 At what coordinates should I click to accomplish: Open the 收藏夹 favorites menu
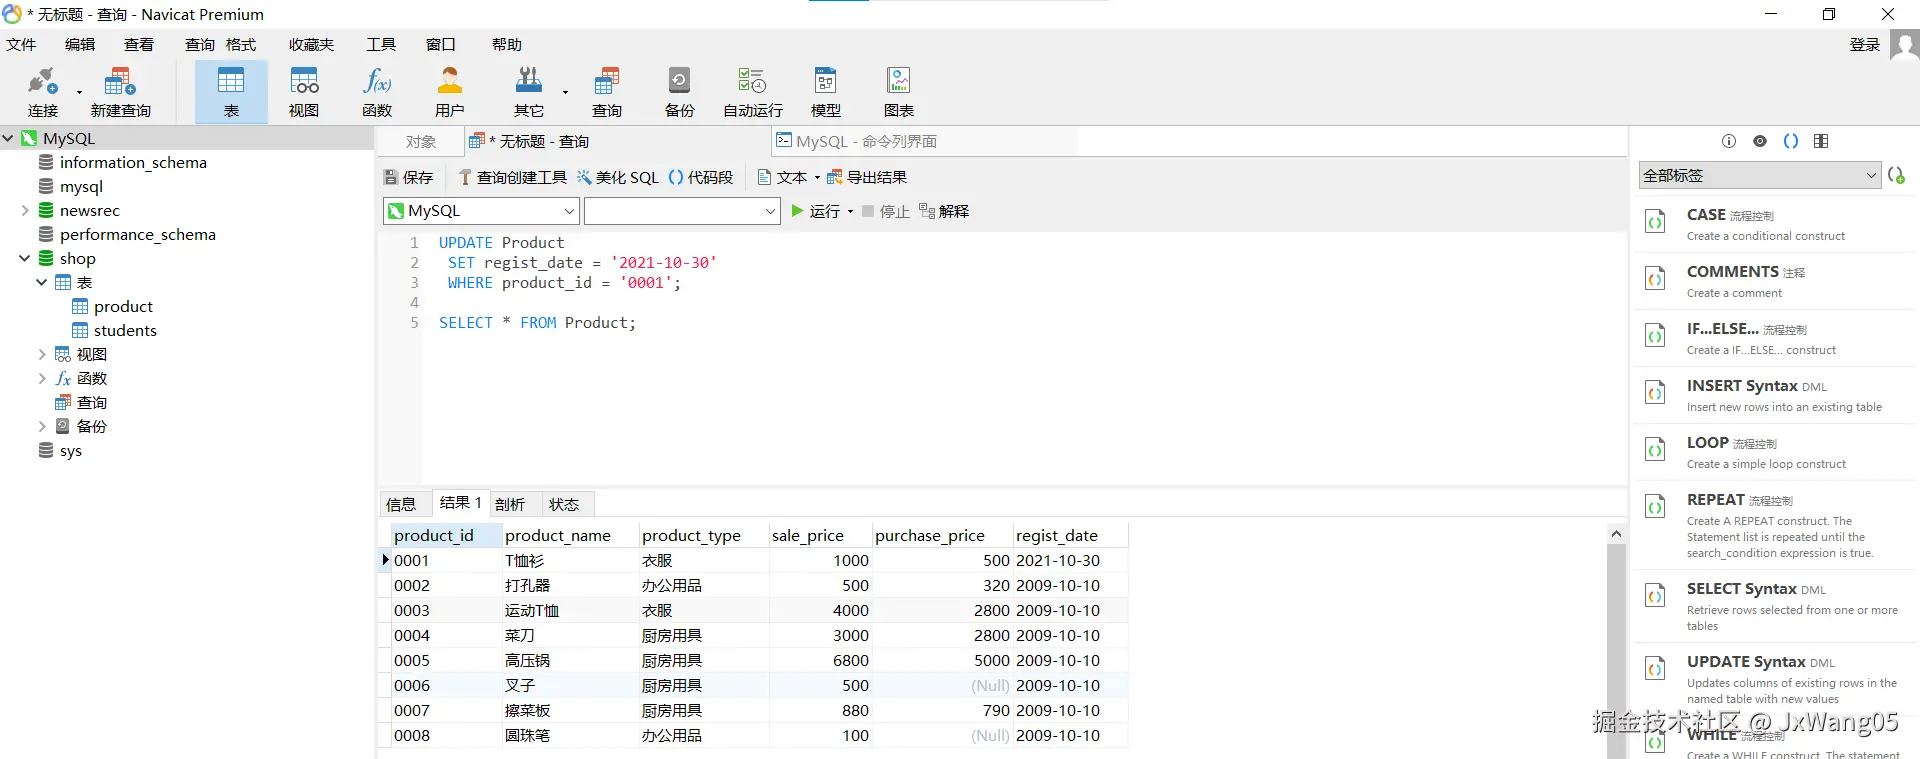click(x=312, y=45)
